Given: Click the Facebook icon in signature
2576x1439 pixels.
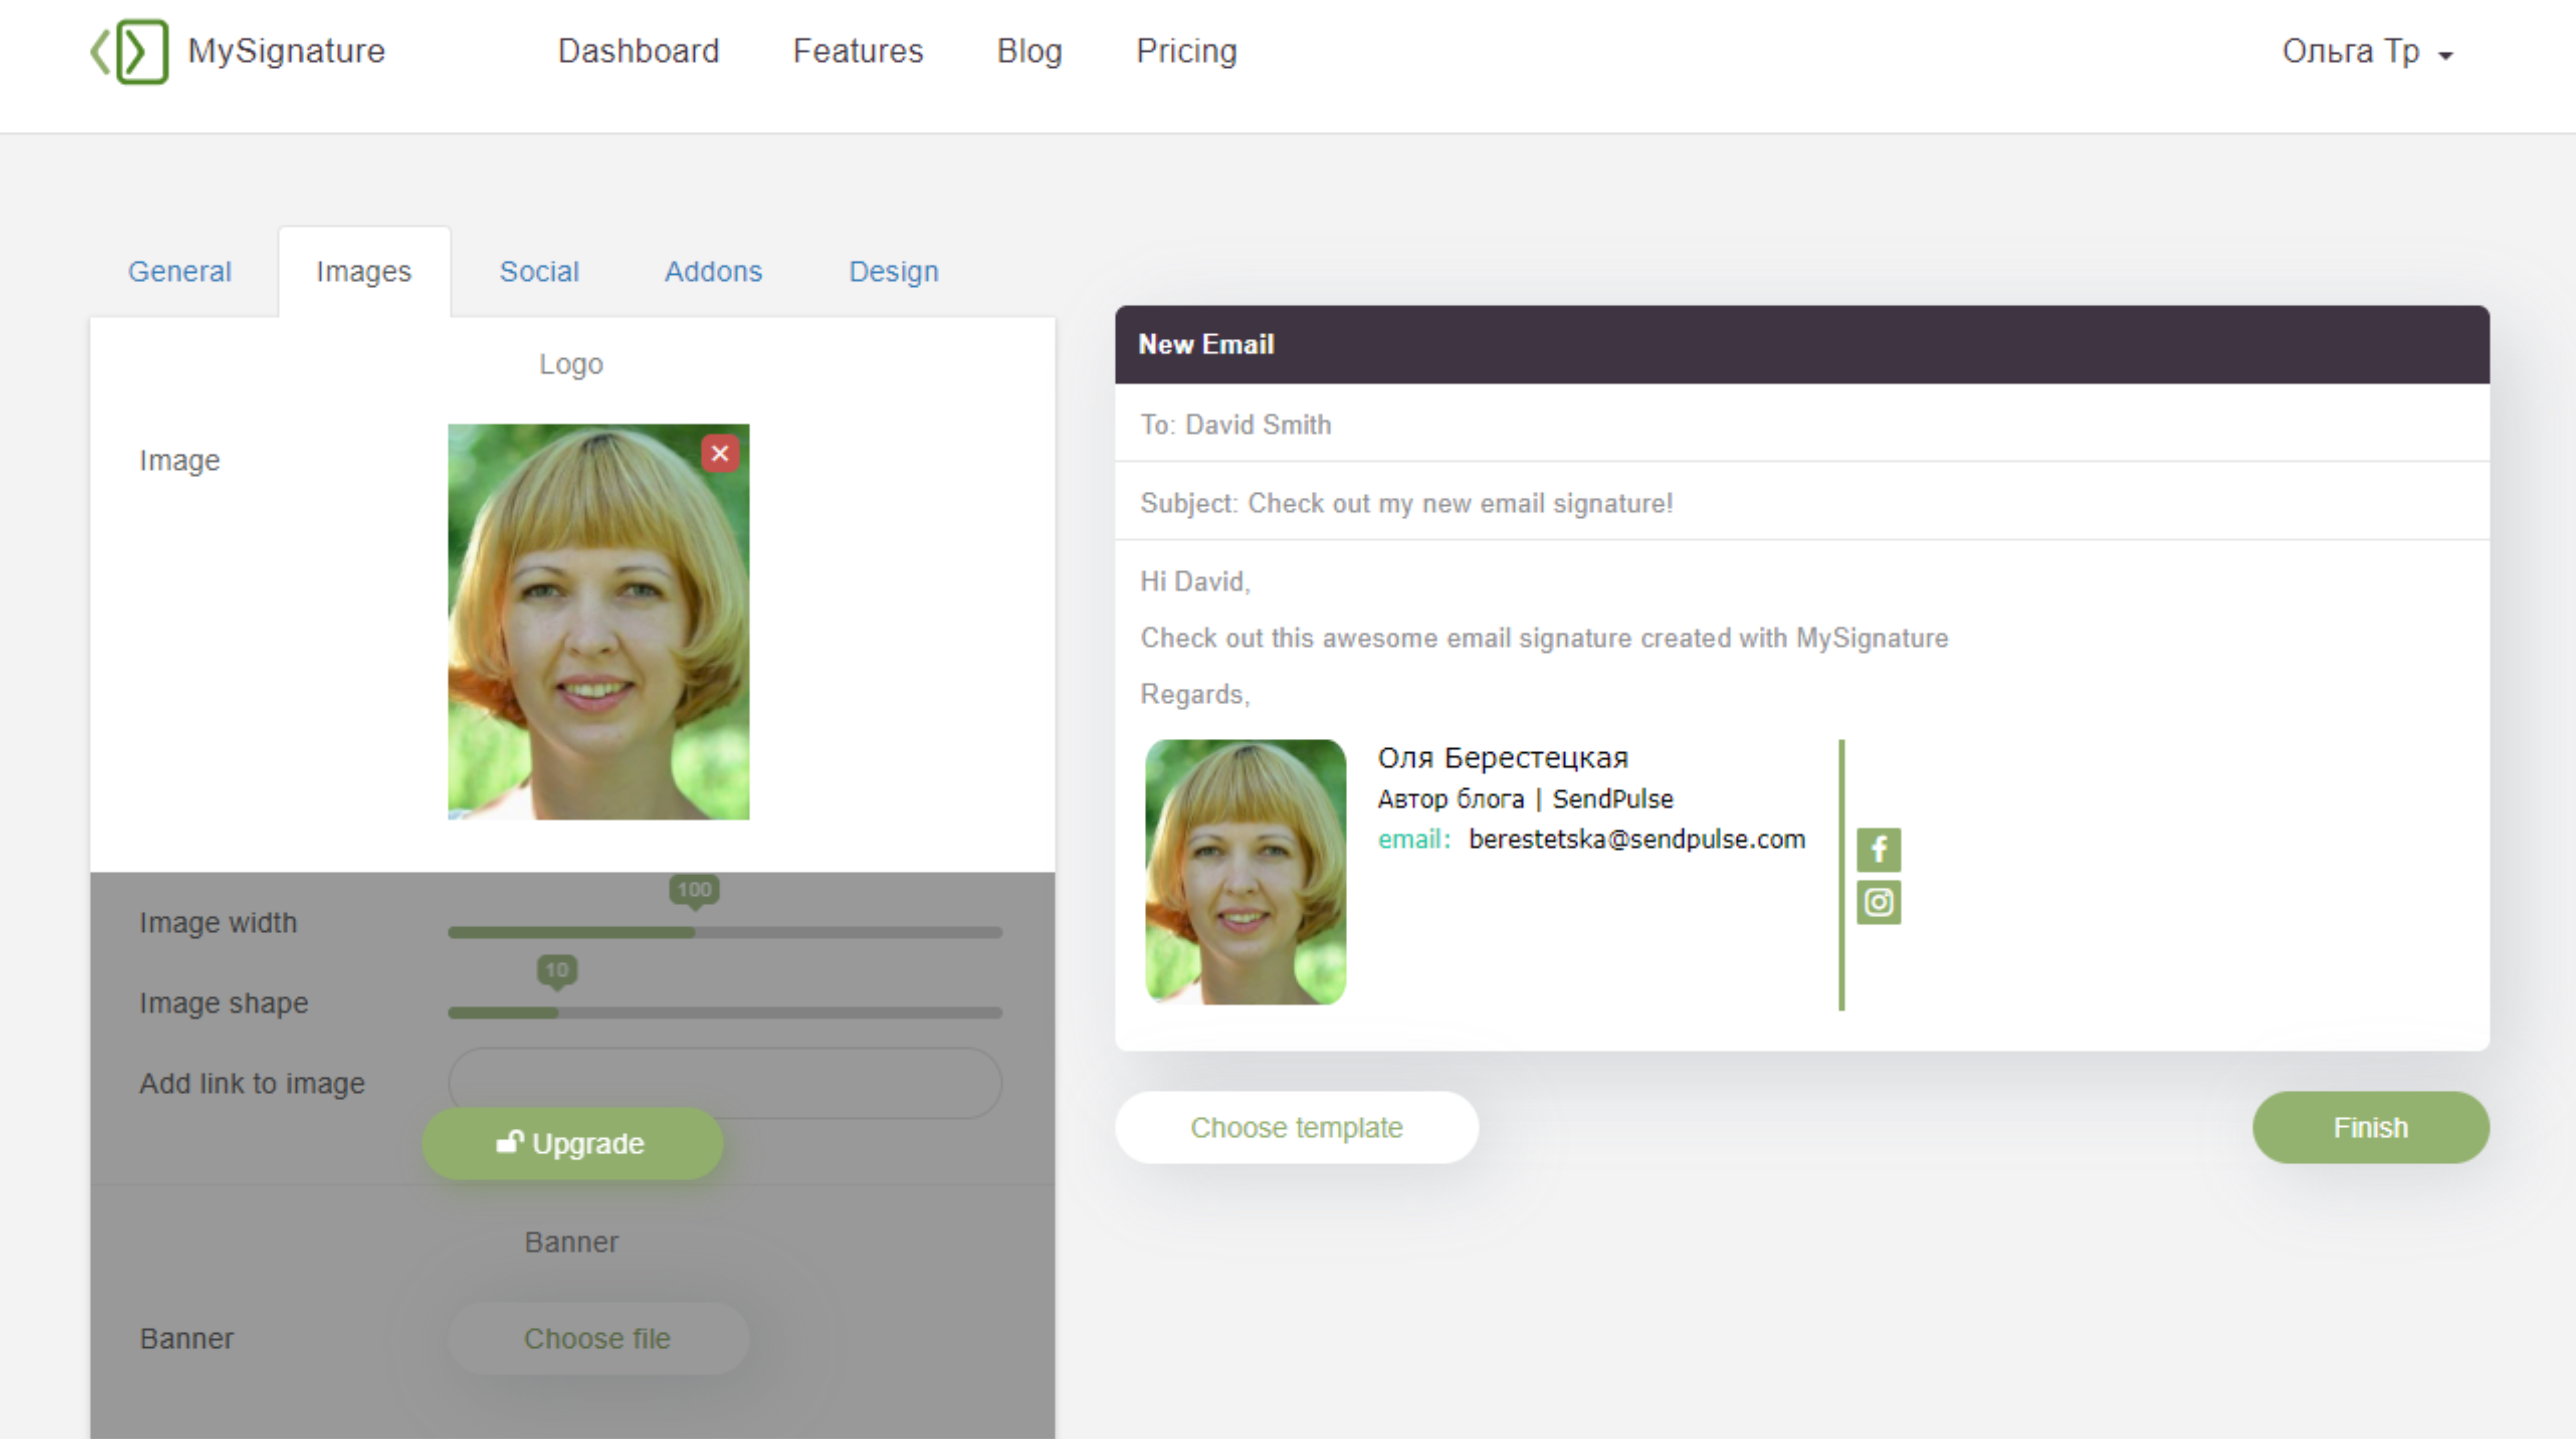Looking at the screenshot, I should (x=1878, y=850).
